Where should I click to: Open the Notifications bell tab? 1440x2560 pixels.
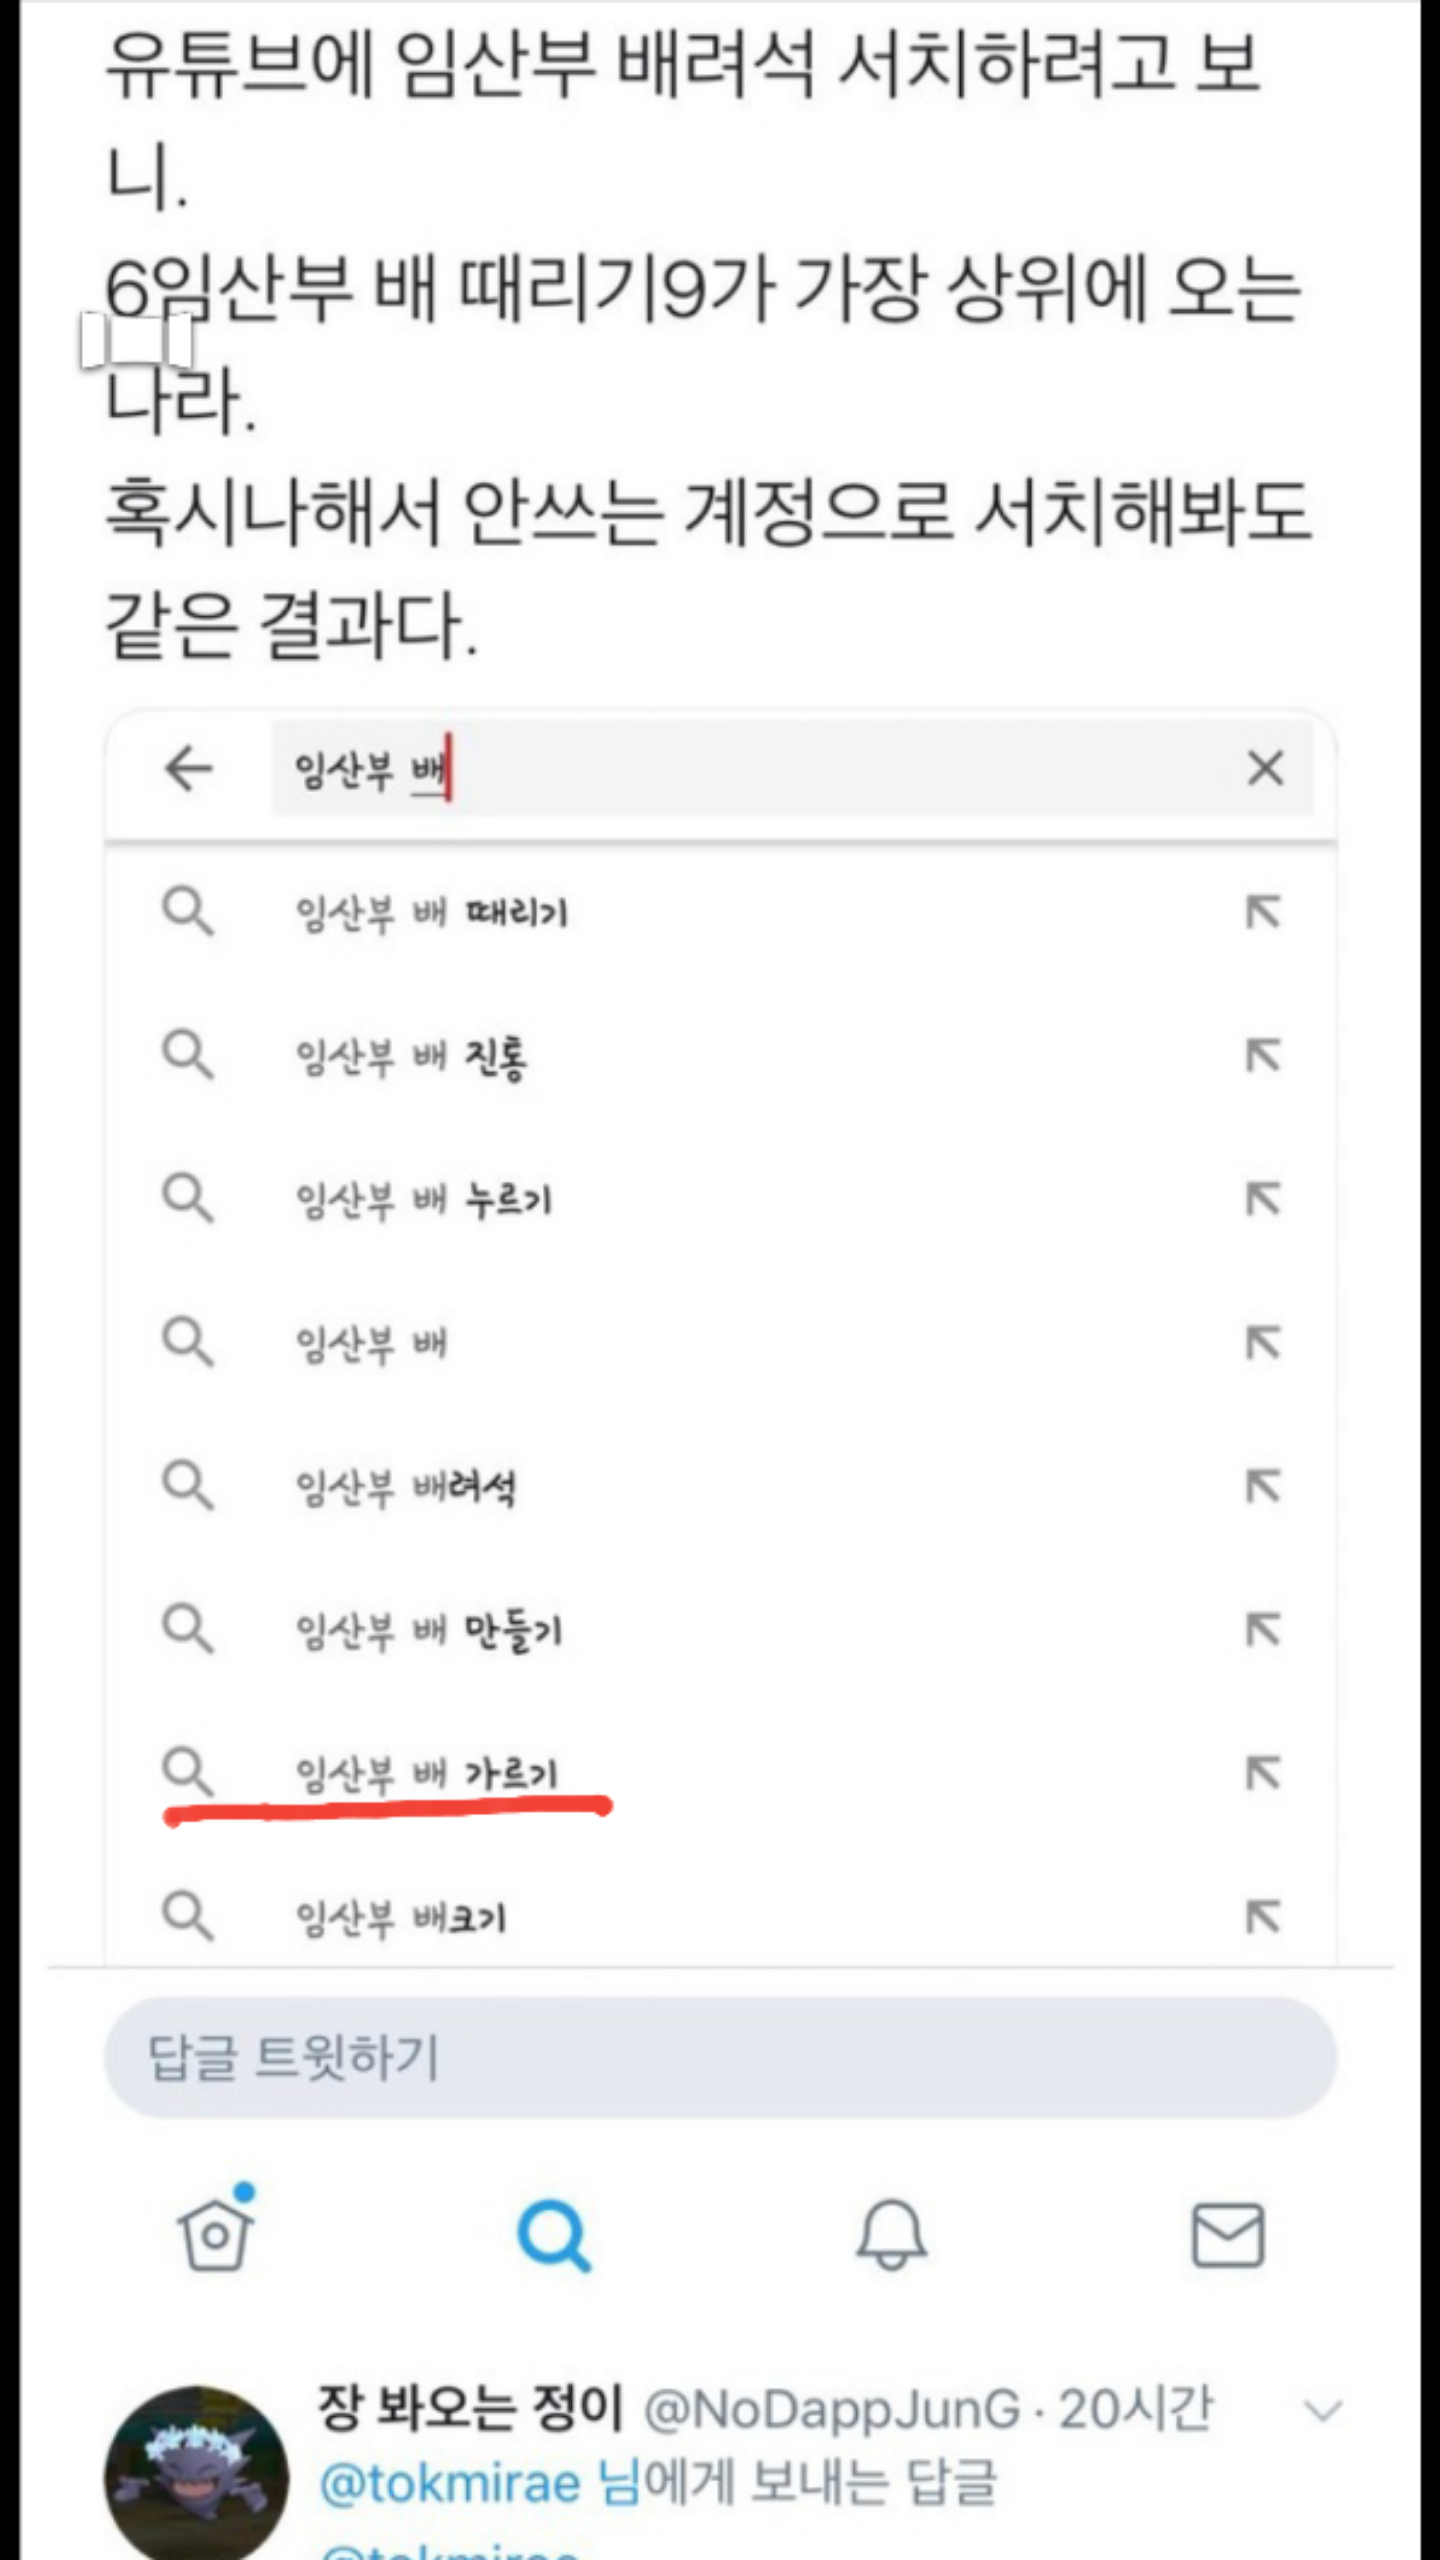(x=891, y=2234)
